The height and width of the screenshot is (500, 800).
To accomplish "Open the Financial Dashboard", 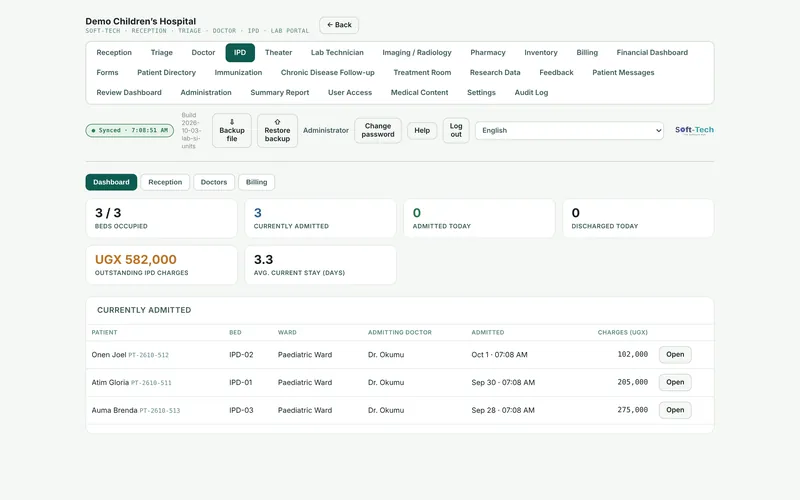I will pos(652,53).
